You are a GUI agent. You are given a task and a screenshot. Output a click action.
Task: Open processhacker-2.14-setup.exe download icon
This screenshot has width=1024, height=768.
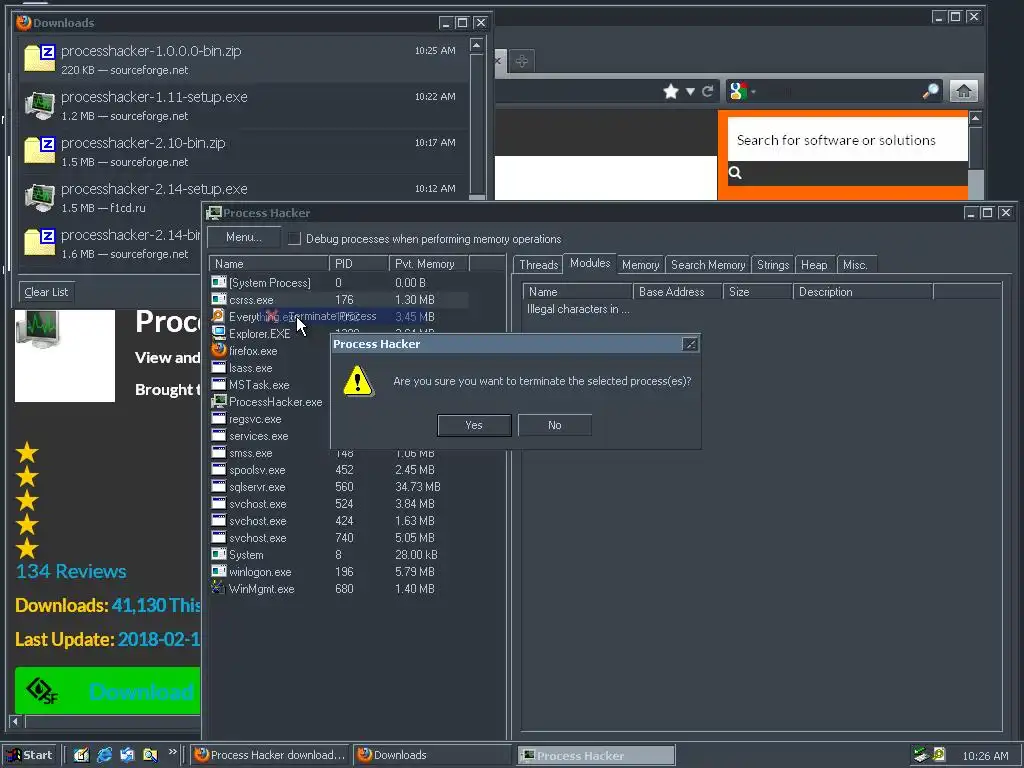39,197
